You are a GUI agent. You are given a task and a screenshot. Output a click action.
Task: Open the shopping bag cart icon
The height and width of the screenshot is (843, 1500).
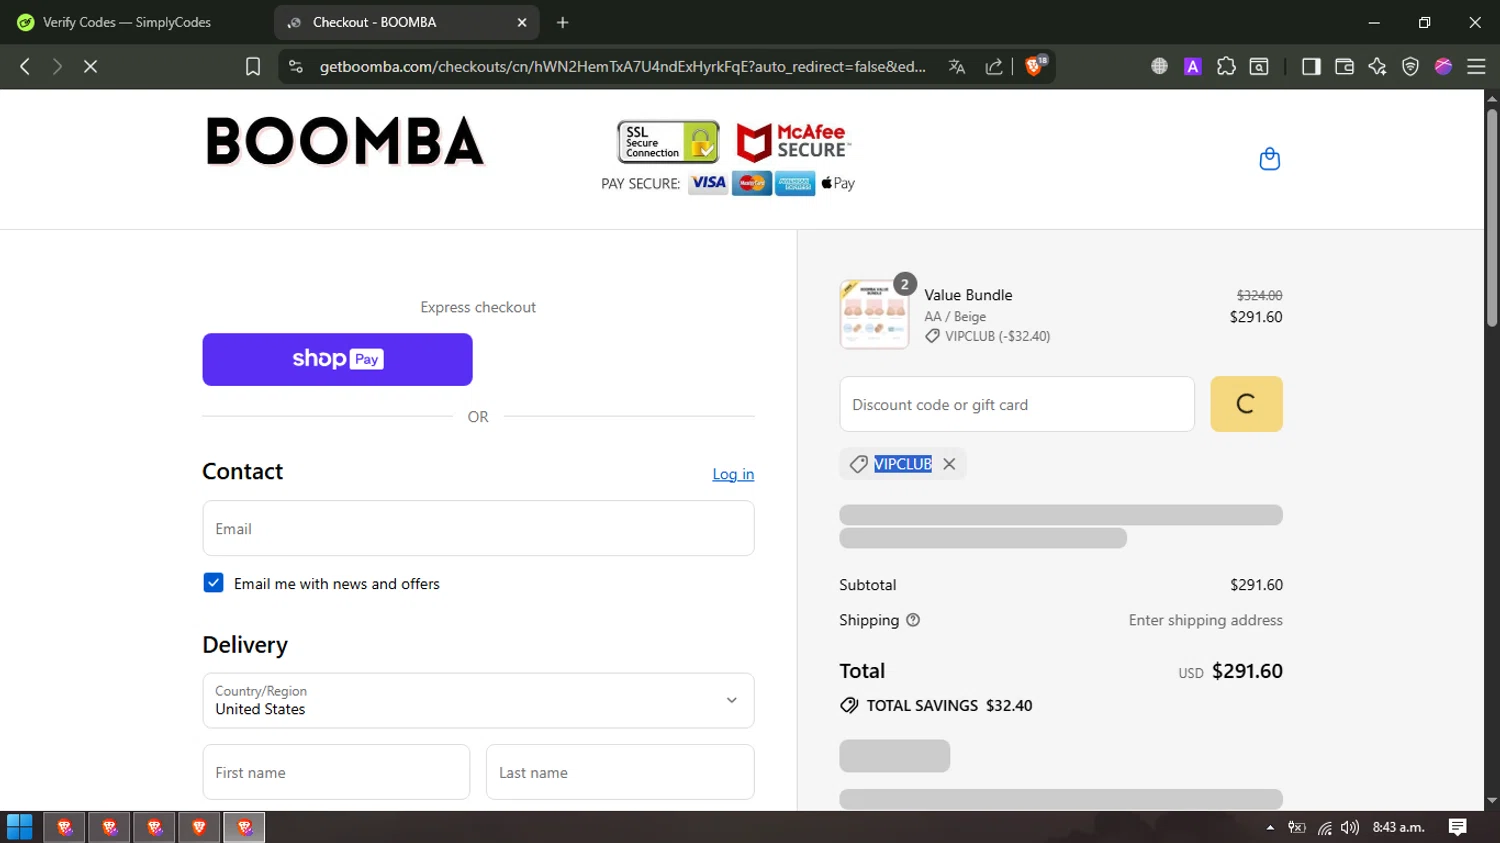1269,159
